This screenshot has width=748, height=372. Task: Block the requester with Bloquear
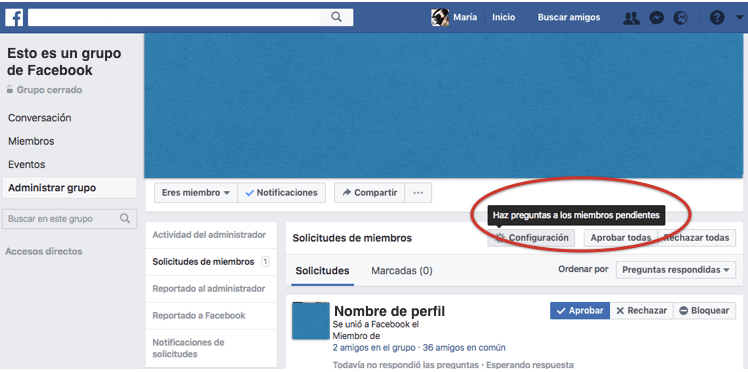(704, 310)
